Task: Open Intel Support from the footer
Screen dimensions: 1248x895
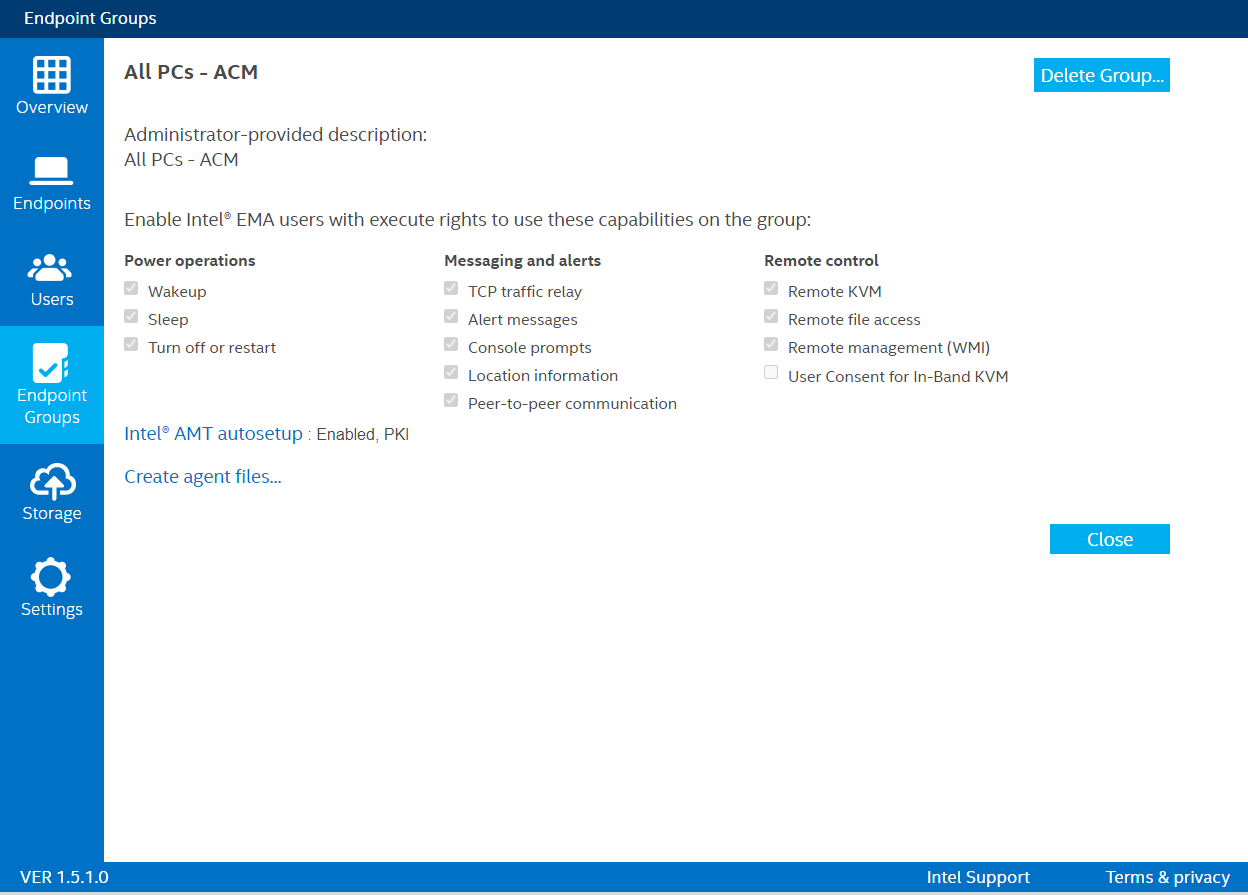Action: [x=978, y=877]
